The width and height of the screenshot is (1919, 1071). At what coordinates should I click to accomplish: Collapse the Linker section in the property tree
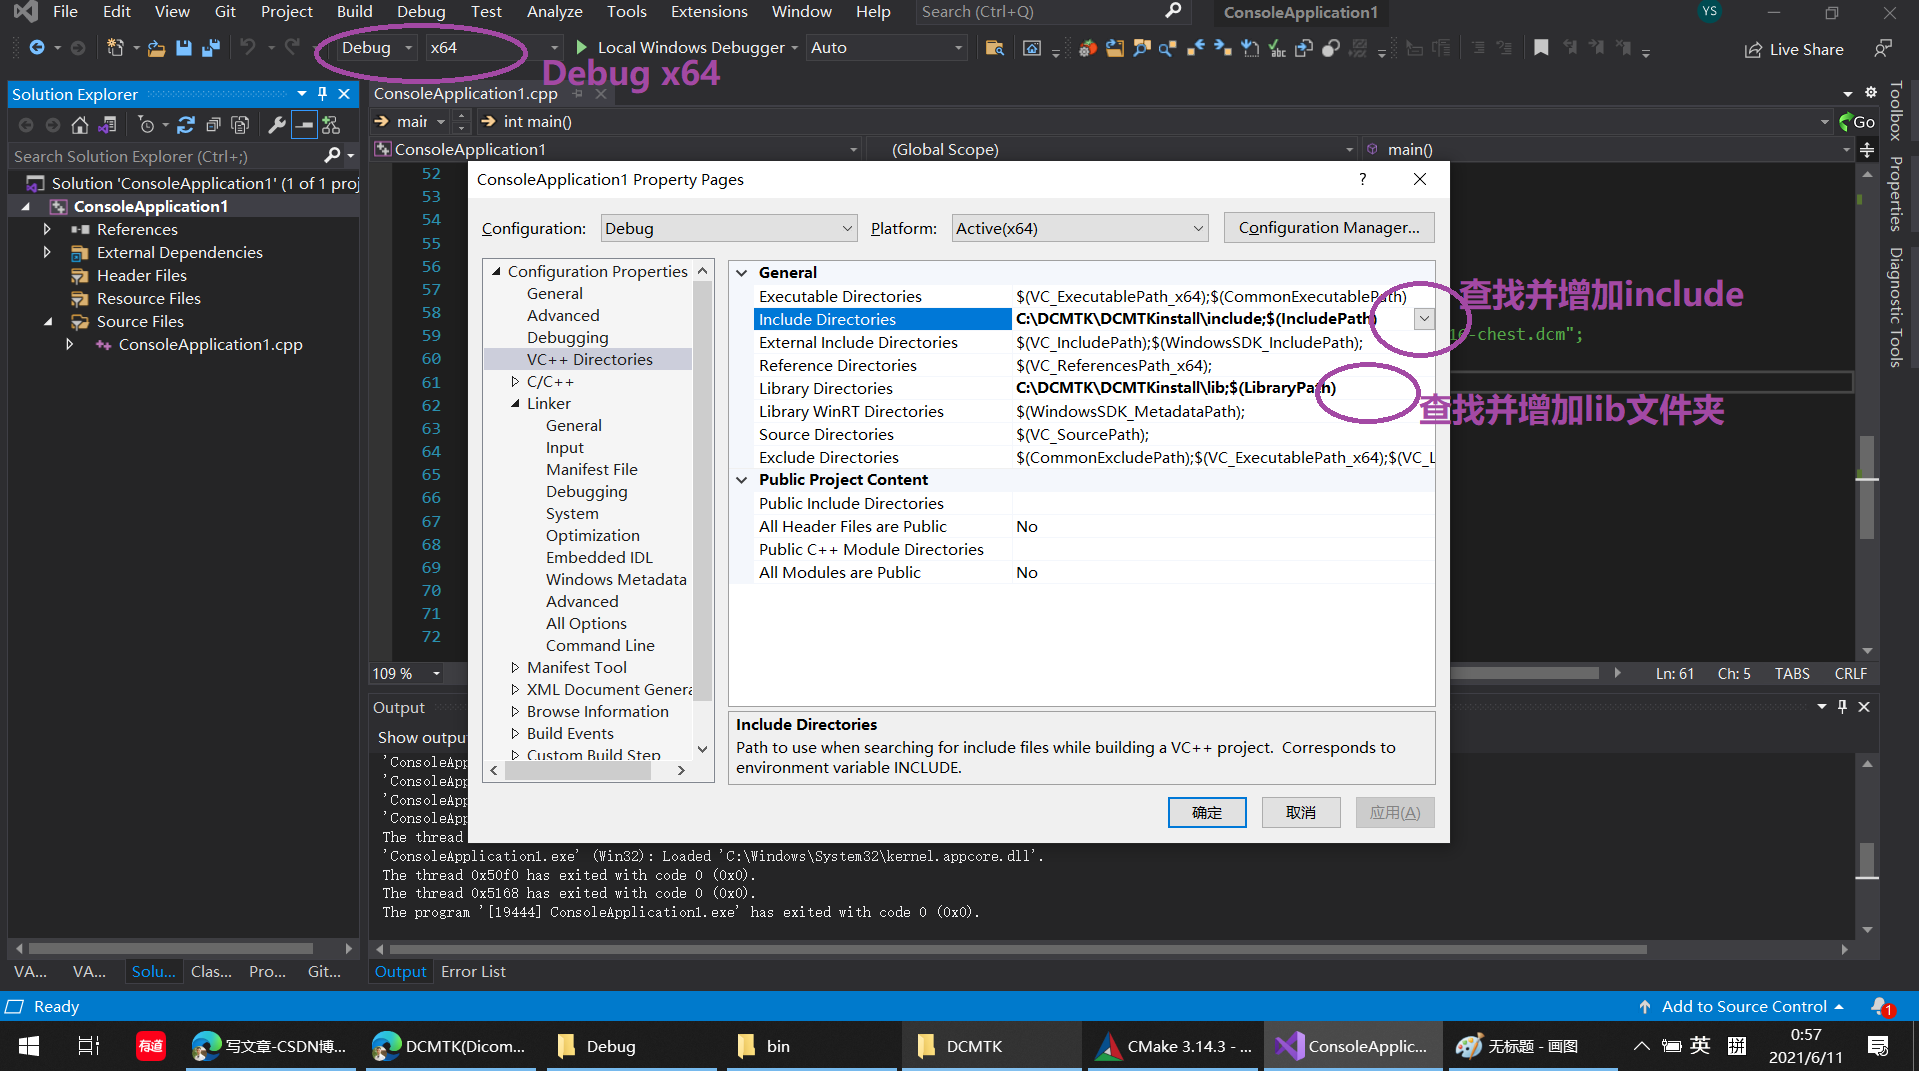[x=517, y=403]
